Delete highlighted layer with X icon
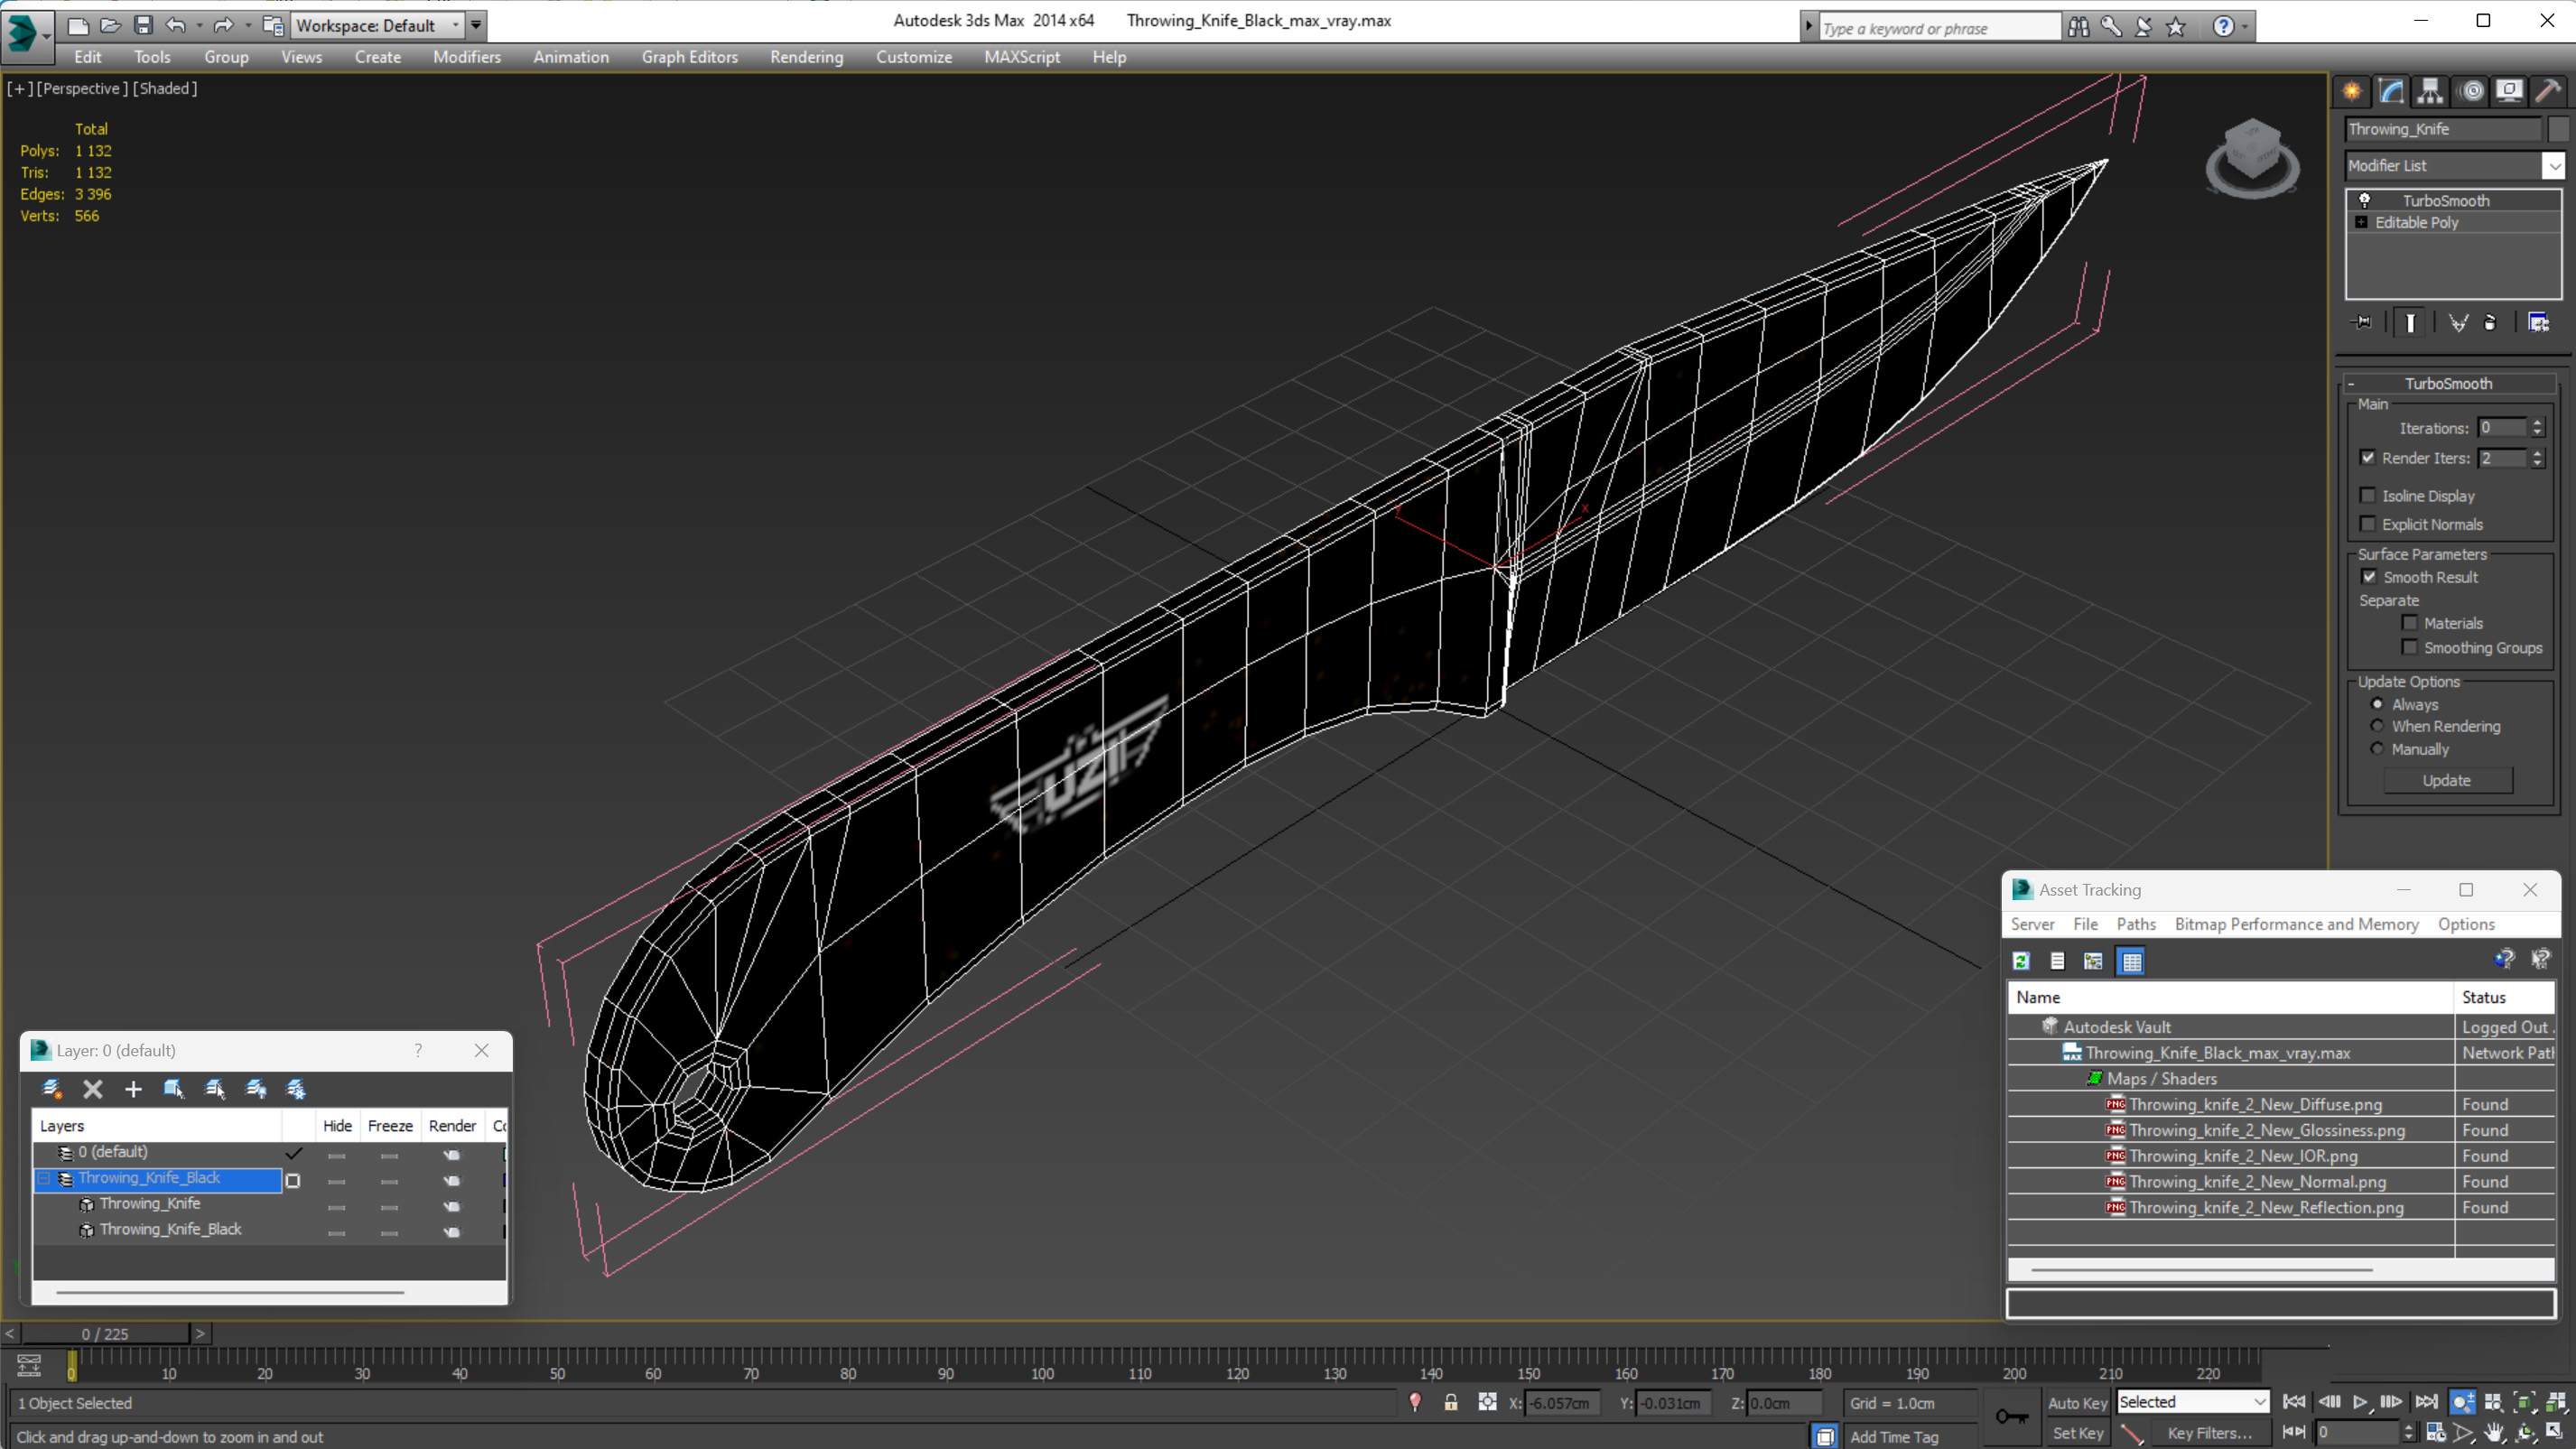Image resolution: width=2576 pixels, height=1449 pixels. (93, 1089)
